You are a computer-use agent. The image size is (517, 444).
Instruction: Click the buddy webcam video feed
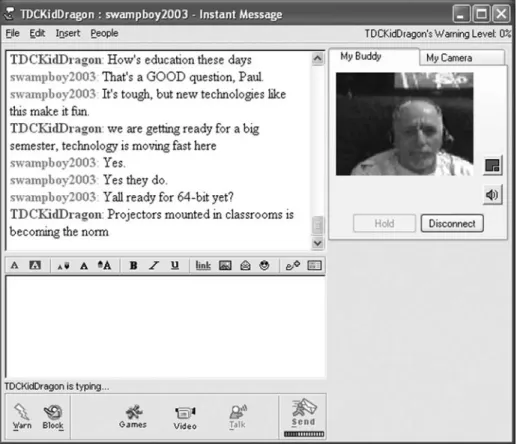click(x=404, y=124)
